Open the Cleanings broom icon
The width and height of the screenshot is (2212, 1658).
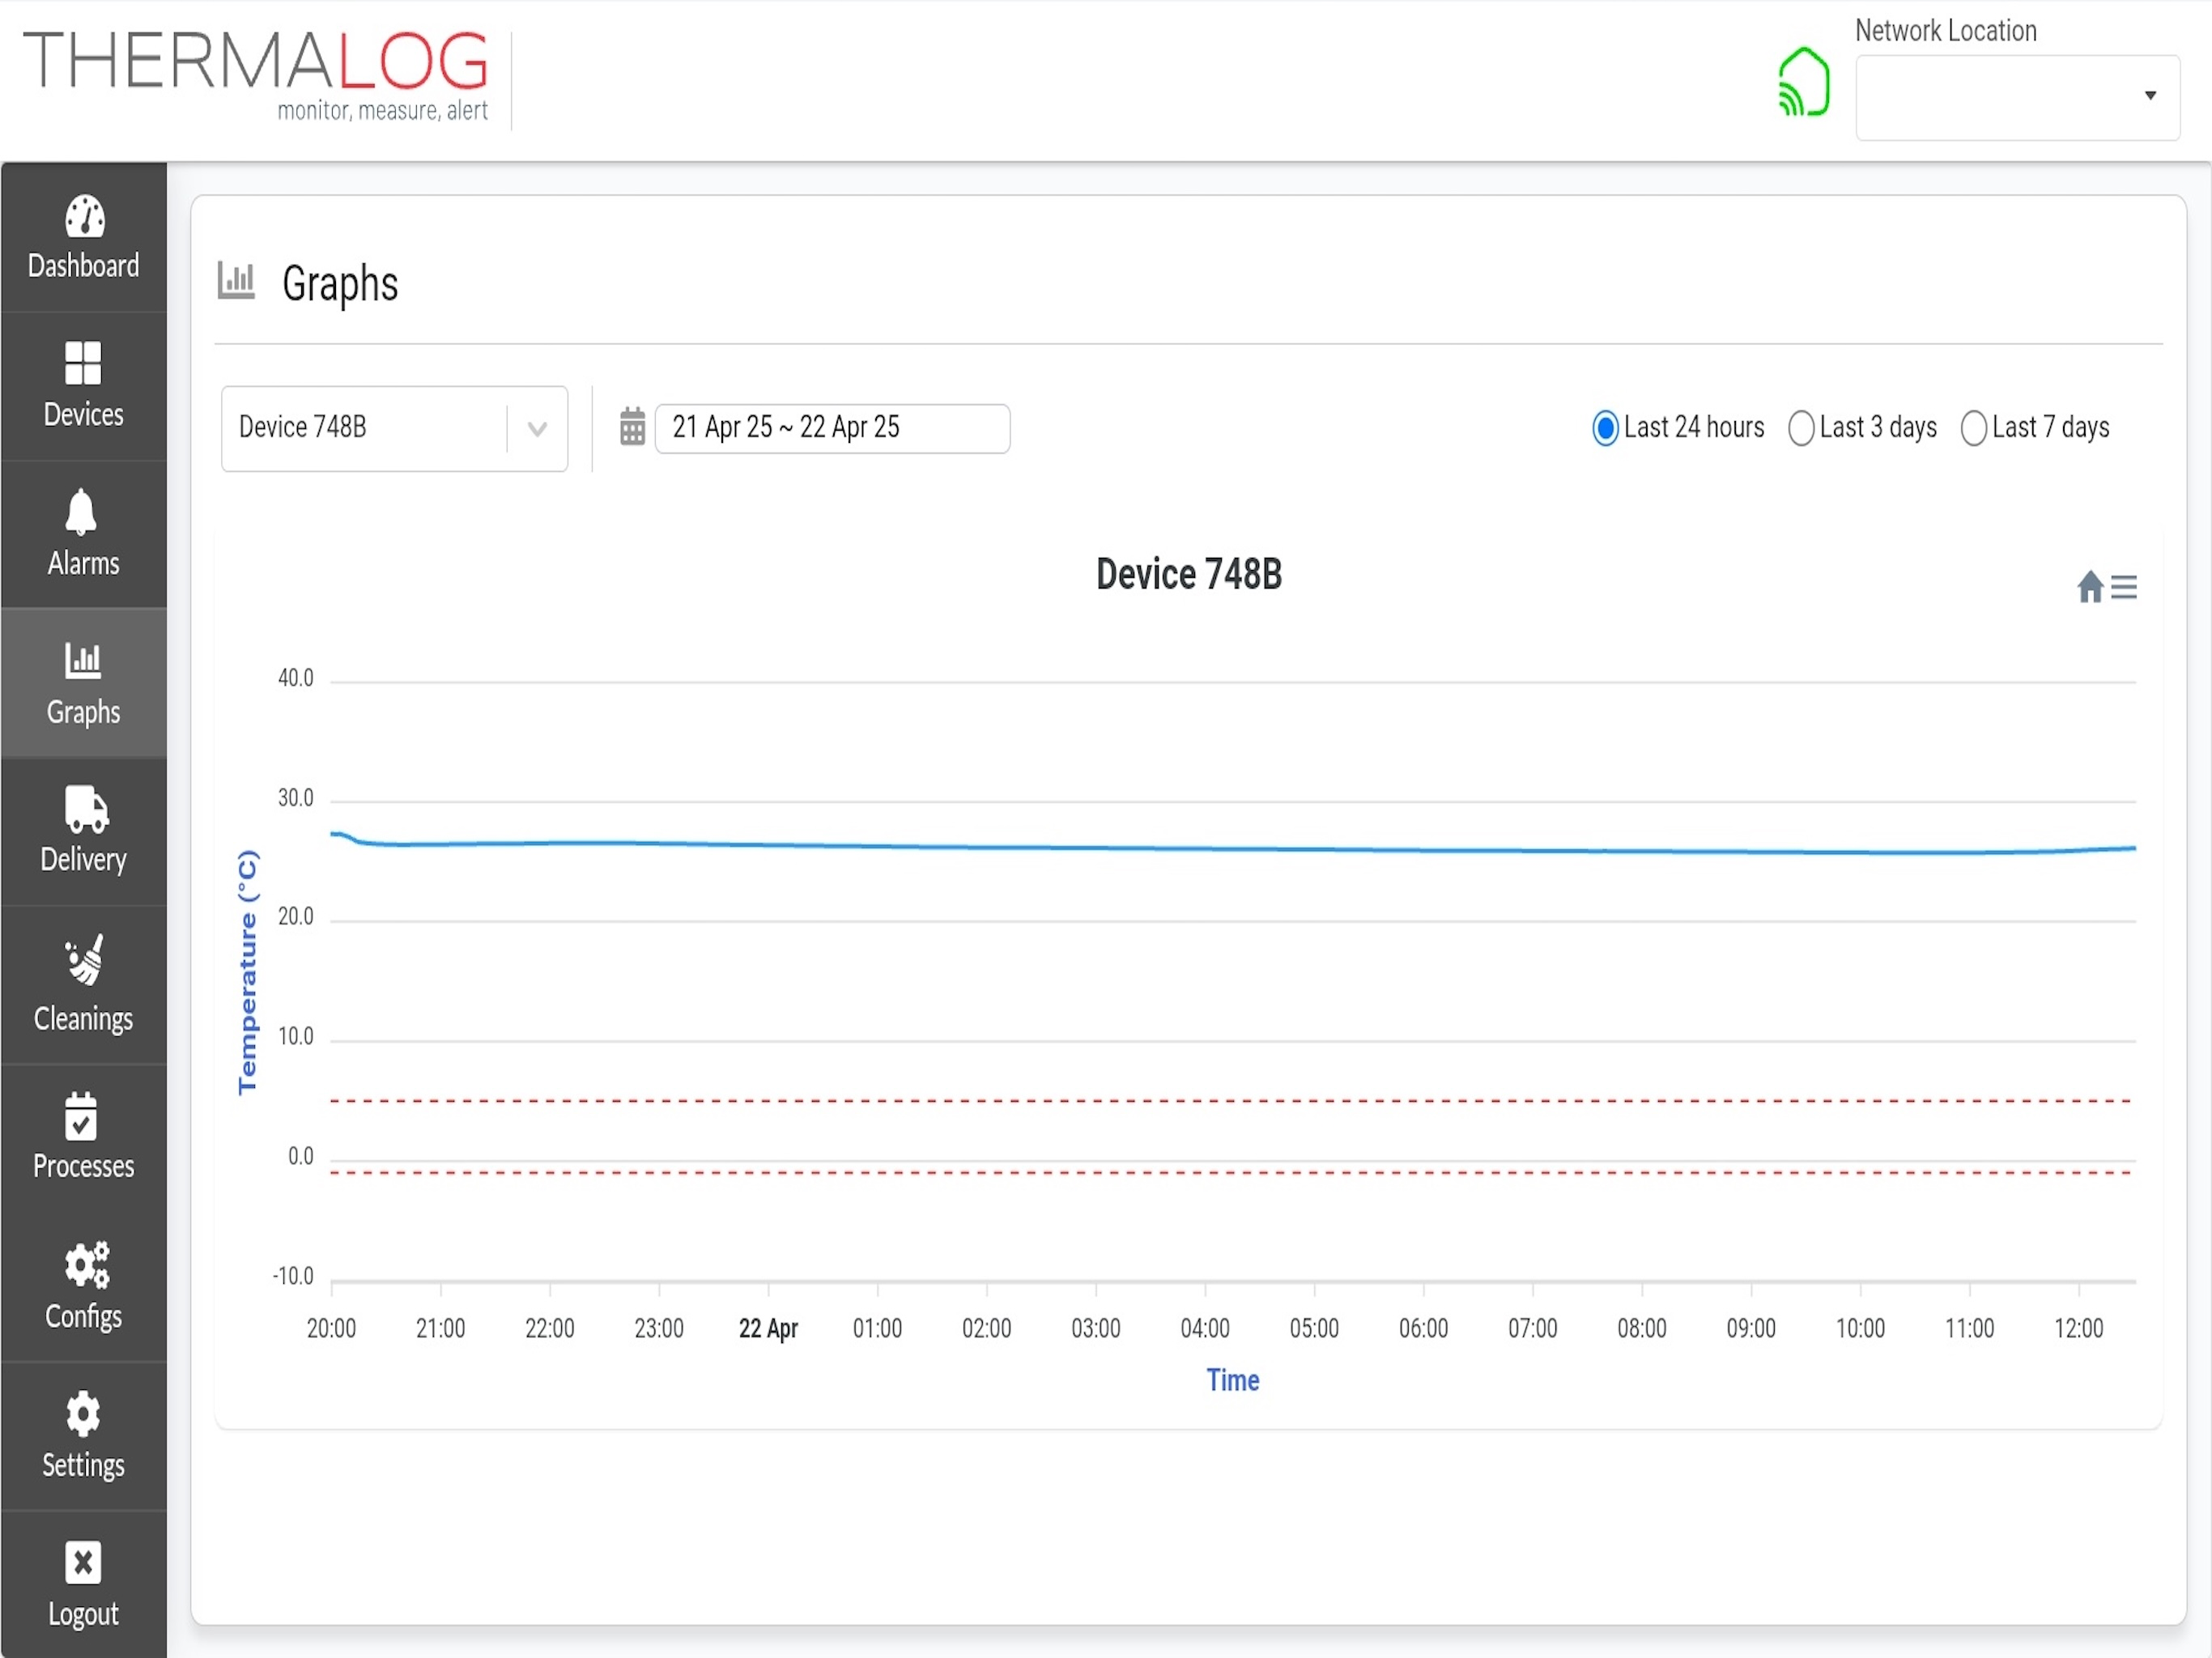[x=85, y=959]
